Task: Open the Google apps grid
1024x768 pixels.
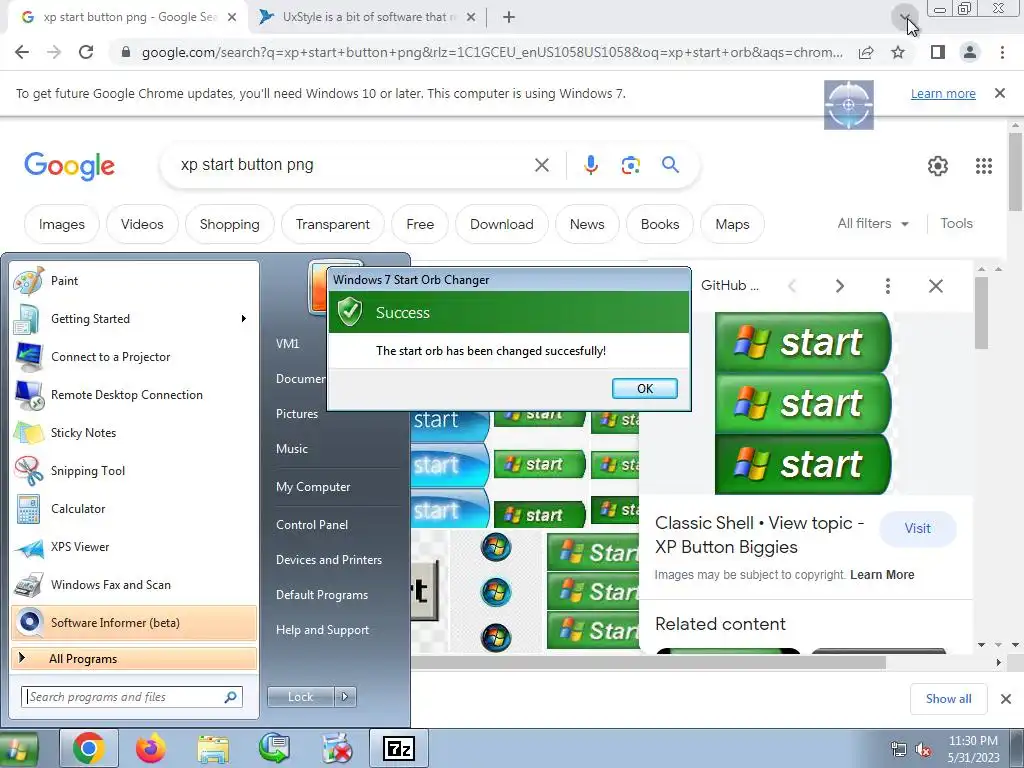Action: click(x=984, y=166)
